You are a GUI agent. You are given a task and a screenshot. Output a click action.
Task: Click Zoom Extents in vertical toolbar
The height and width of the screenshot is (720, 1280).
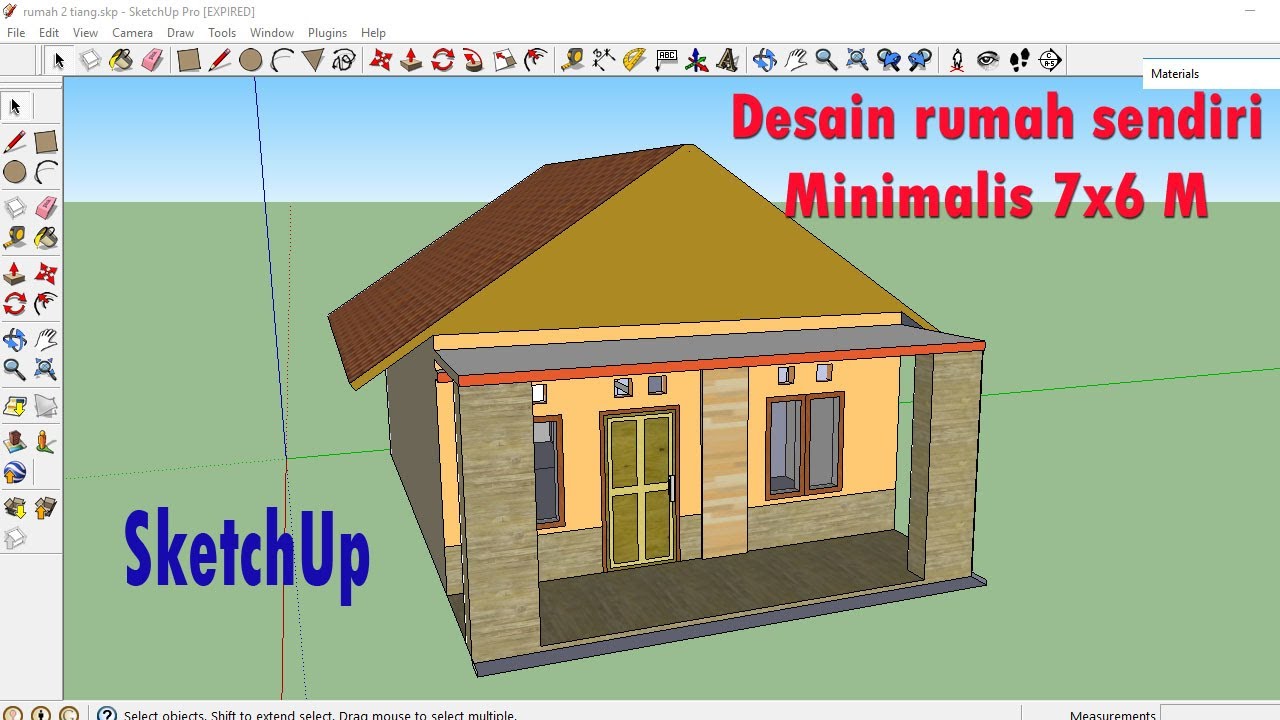(x=46, y=370)
